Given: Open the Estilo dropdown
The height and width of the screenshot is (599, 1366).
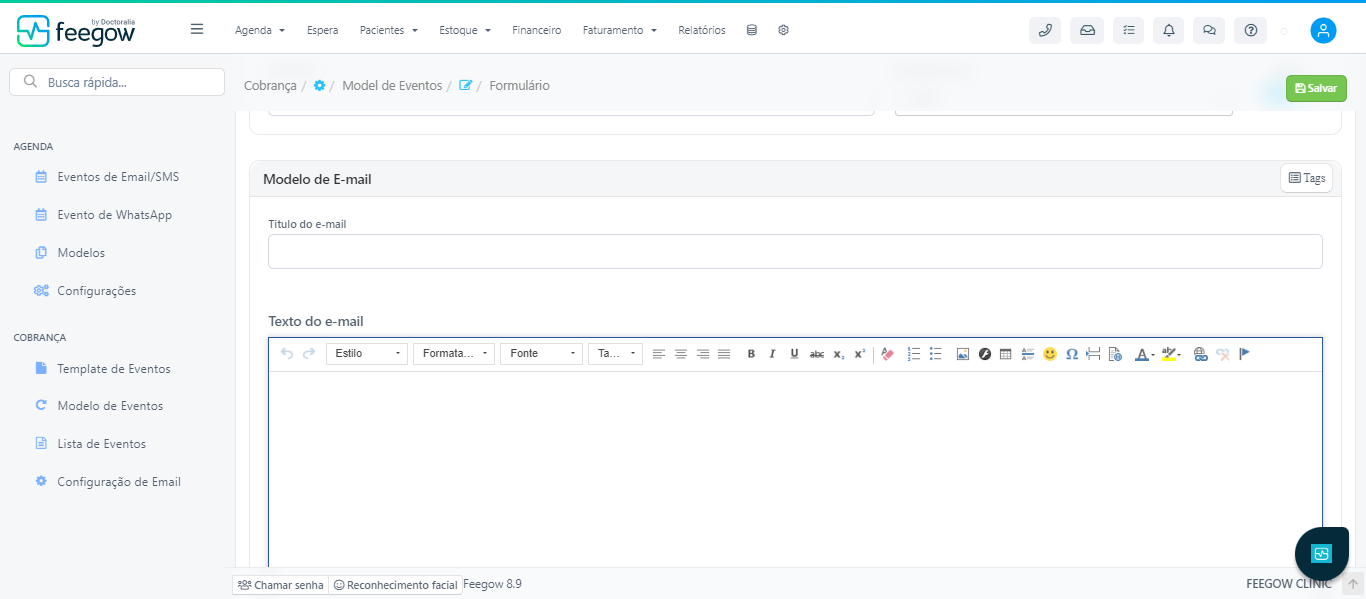Looking at the screenshot, I should click(367, 354).
